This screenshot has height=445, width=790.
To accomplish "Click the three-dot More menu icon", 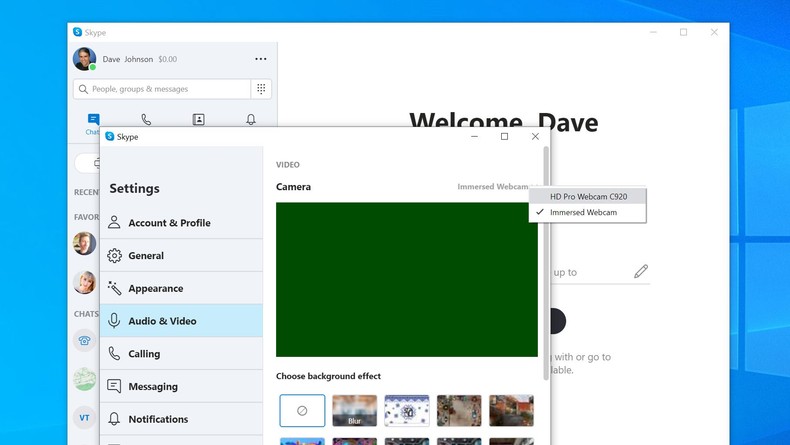I will 261,59.
